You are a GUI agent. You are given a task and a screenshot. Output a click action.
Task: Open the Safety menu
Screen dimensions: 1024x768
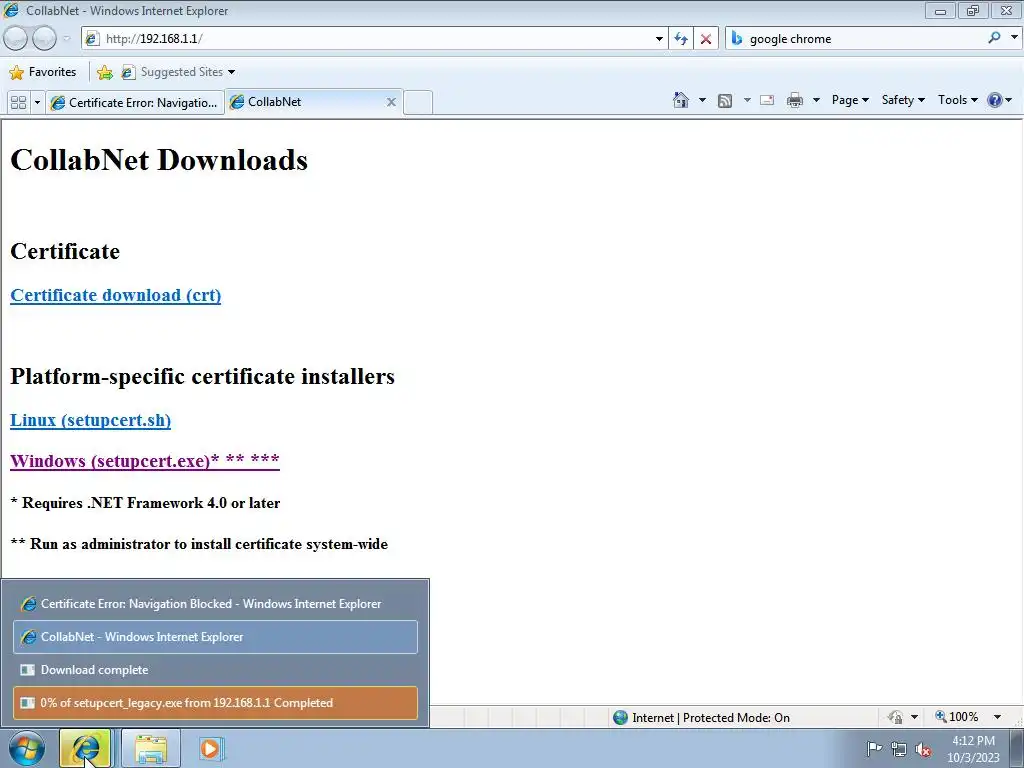(x=903, y=100)
